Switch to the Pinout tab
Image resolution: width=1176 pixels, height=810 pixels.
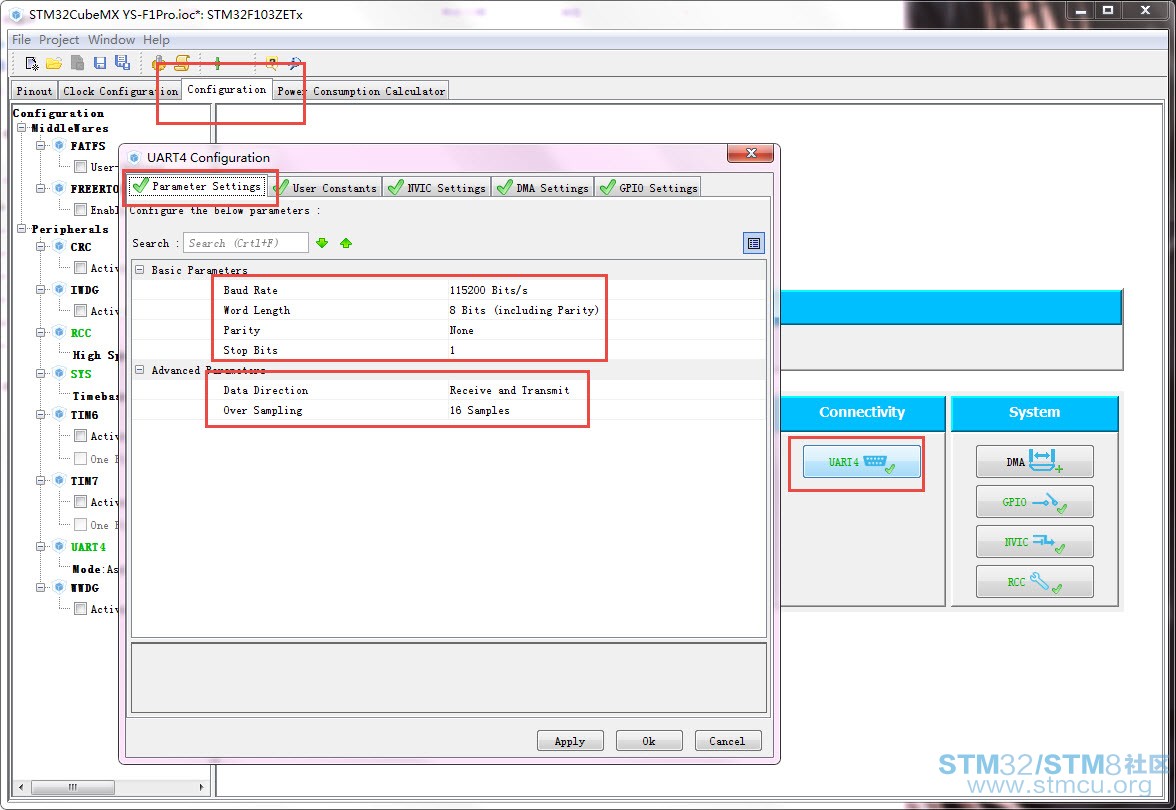pos(34,91)
